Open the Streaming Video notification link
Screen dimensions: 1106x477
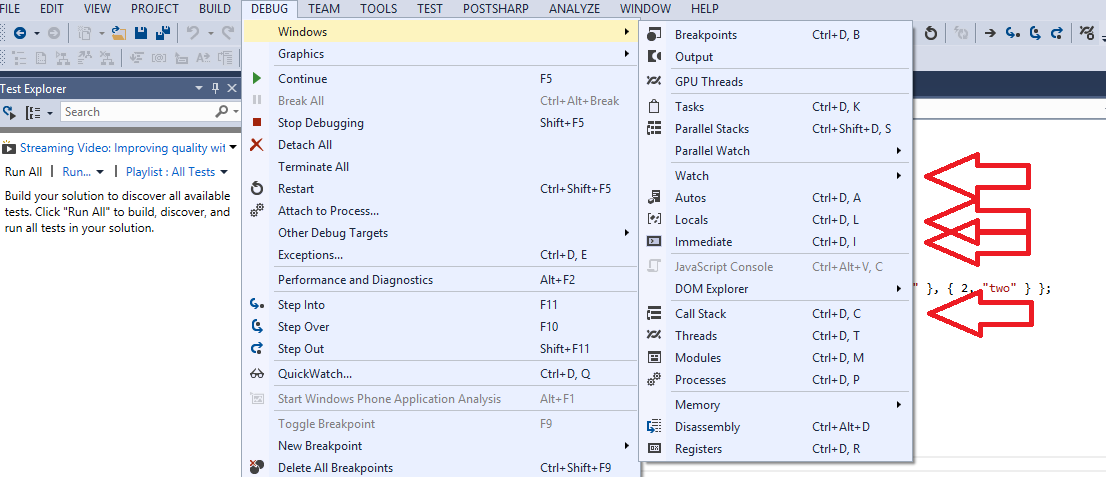[122, 148]
